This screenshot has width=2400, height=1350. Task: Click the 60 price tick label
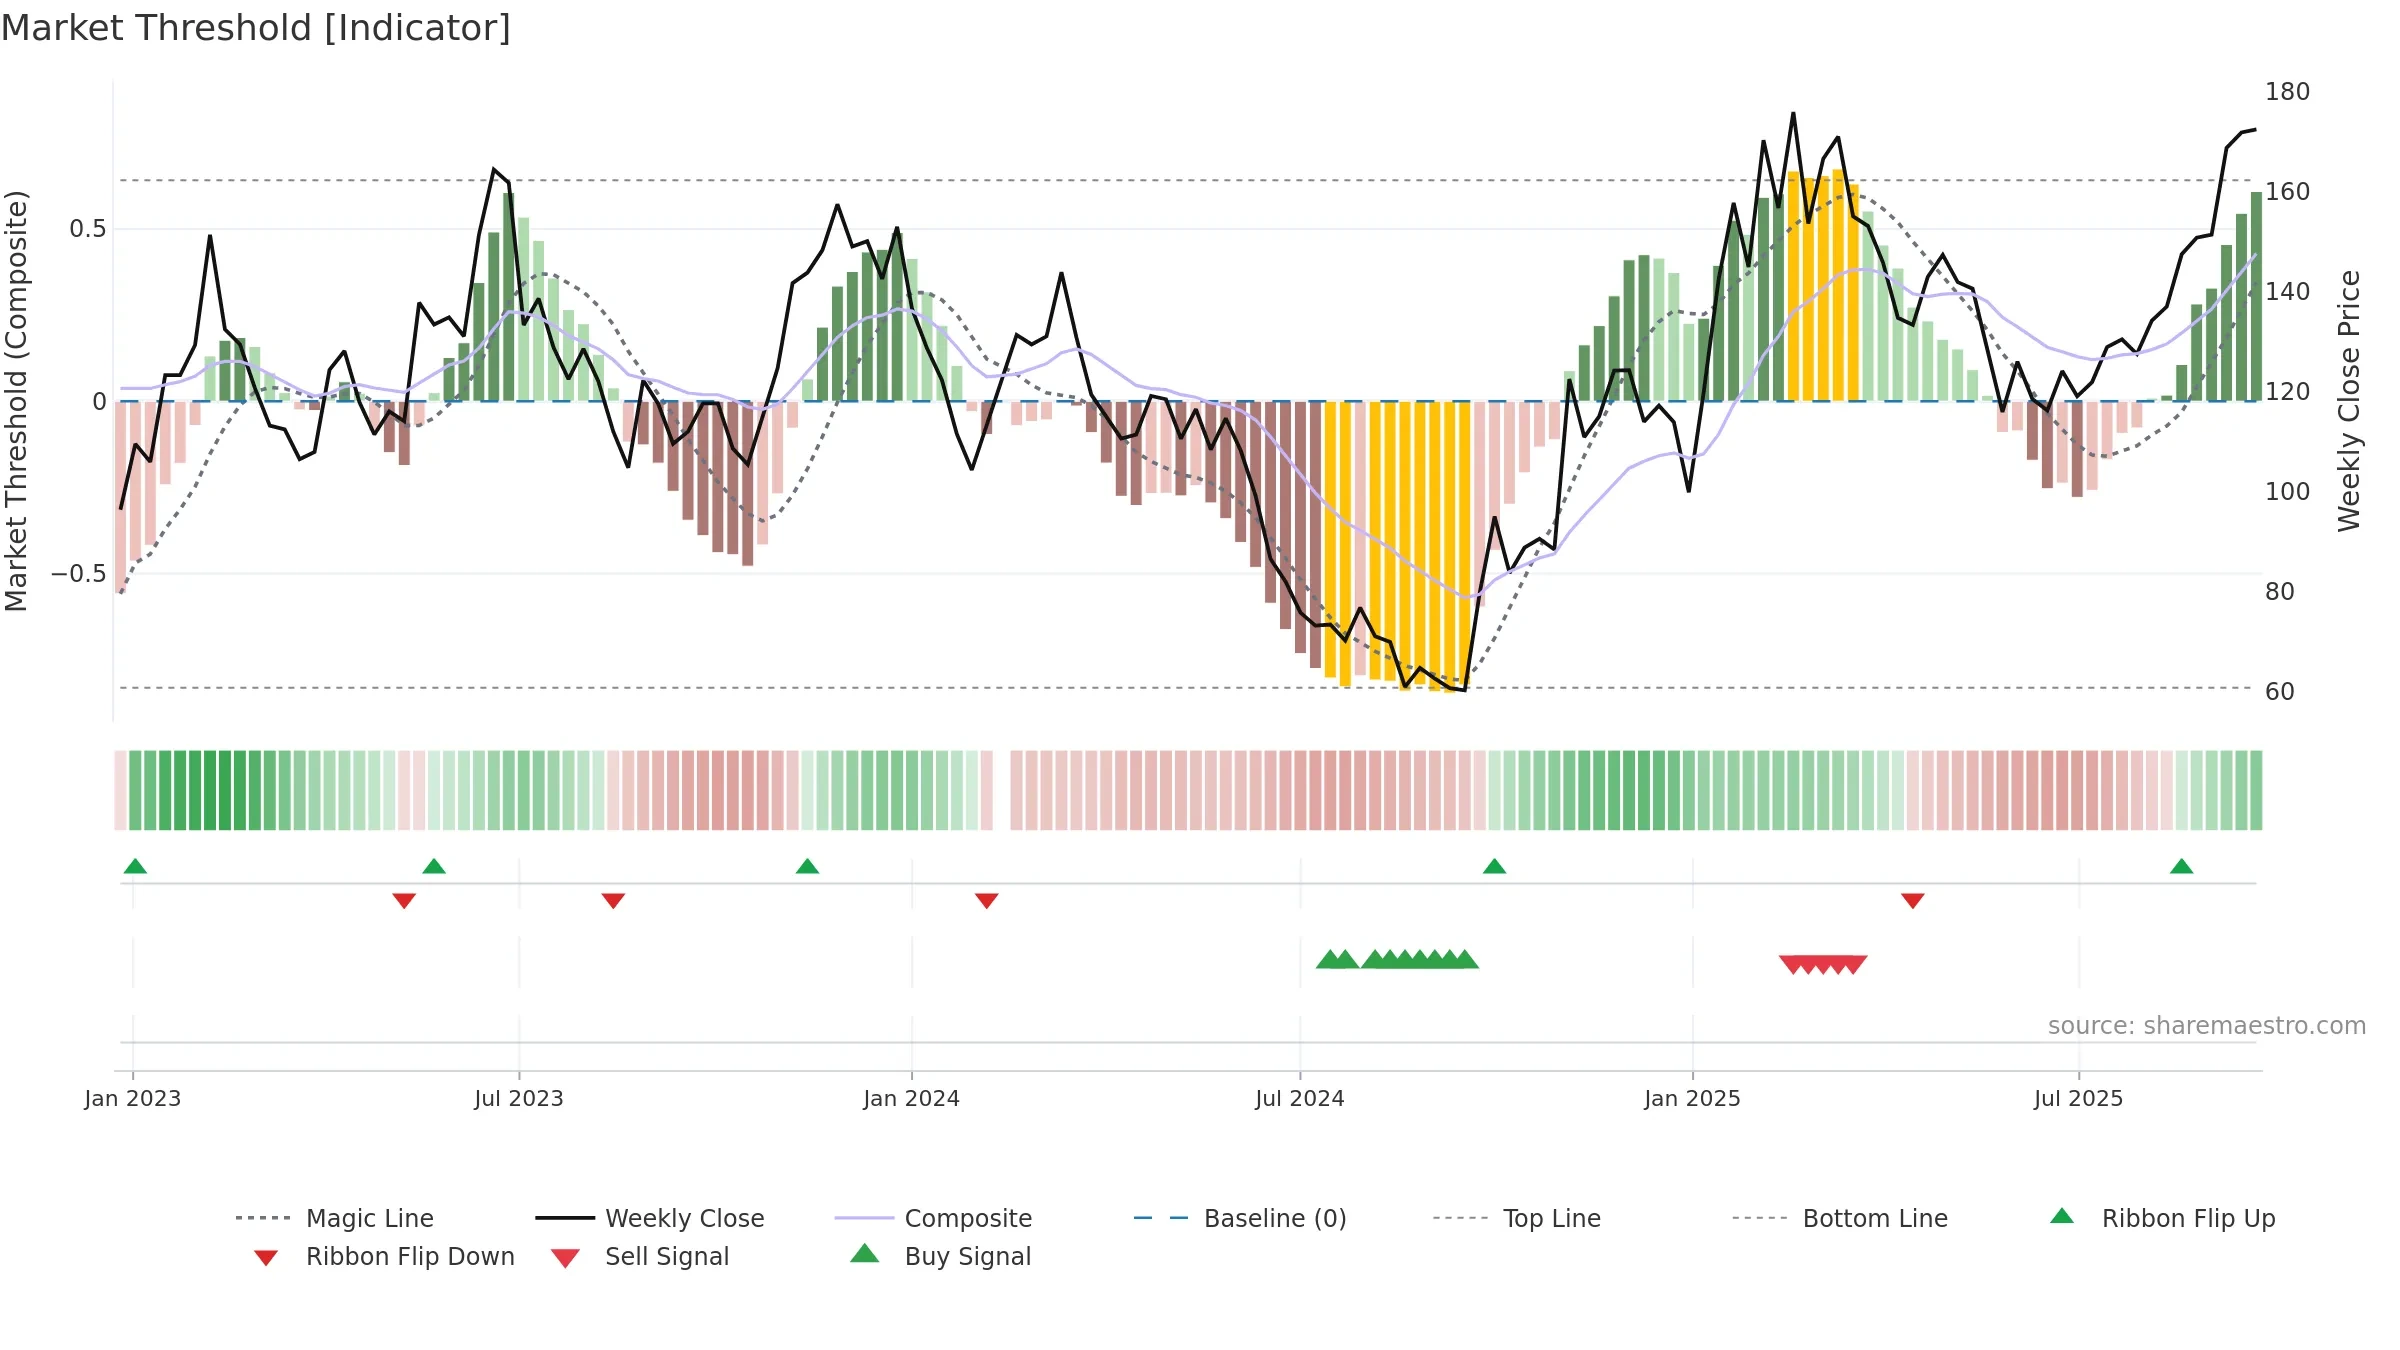pos(2280,692)
